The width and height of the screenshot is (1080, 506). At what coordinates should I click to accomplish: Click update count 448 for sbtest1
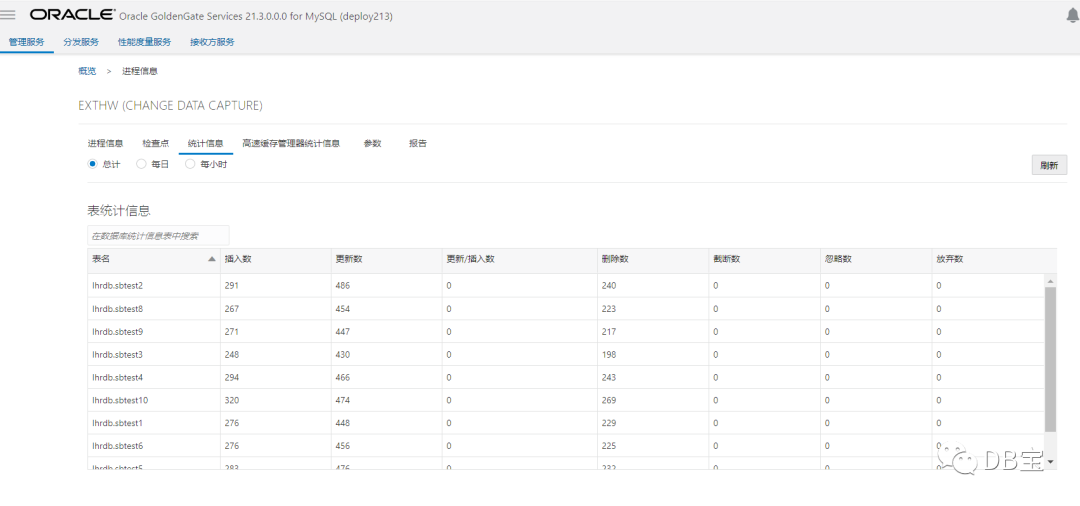[342, 423]
